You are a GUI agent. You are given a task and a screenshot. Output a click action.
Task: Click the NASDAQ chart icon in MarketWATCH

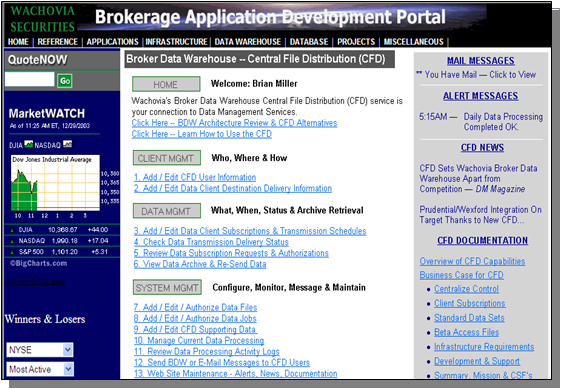click(67, 144)
